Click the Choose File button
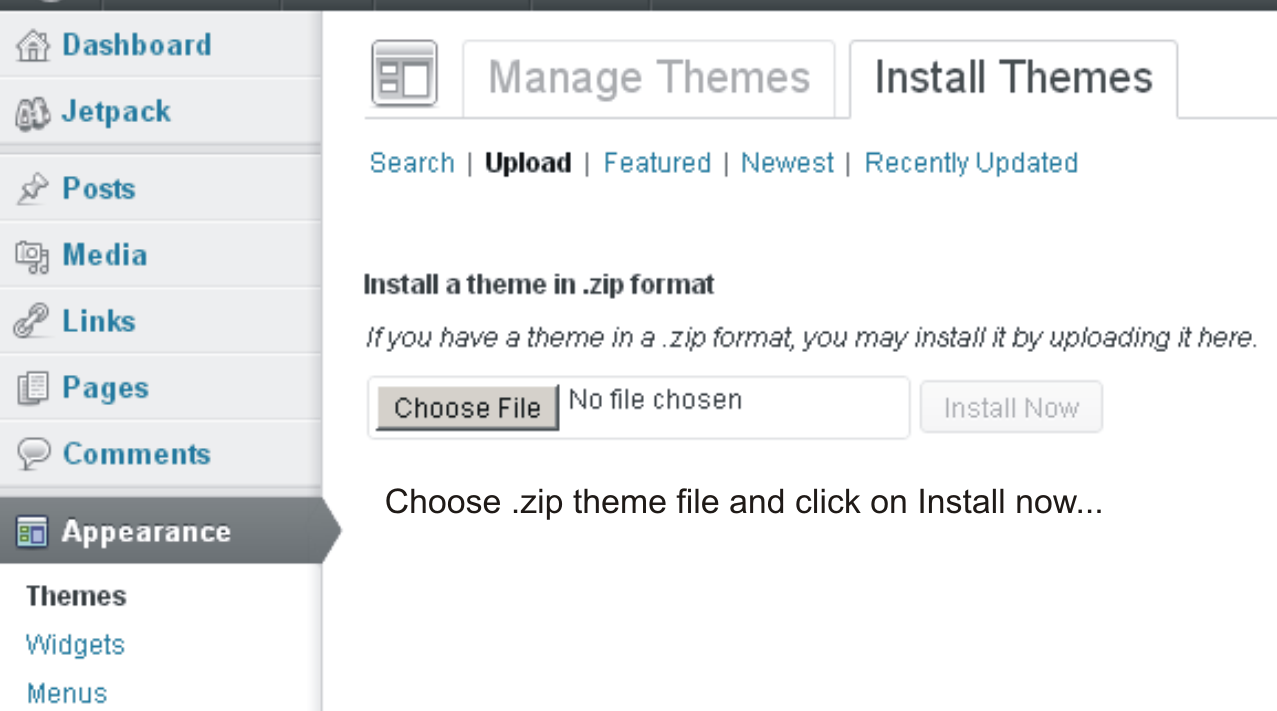Viewport: 1277px width, 711px height. click(x=465, y=407)
